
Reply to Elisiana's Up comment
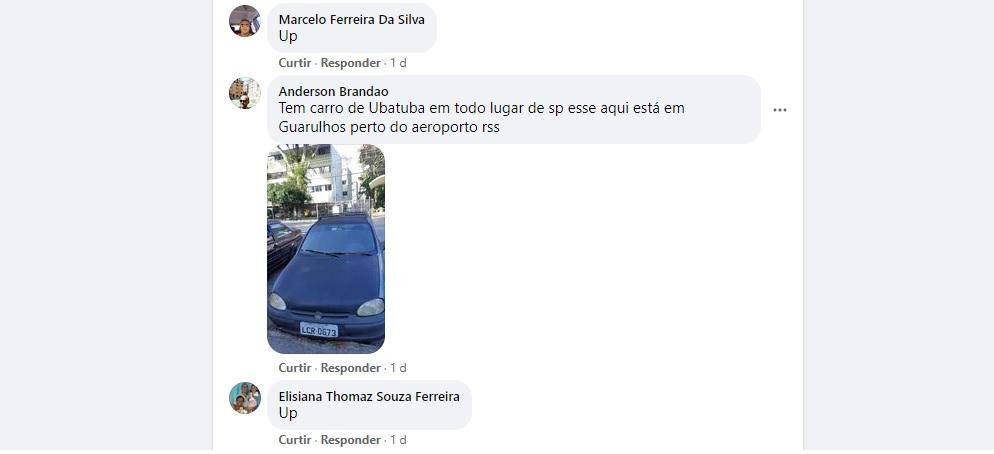point(351,439)
